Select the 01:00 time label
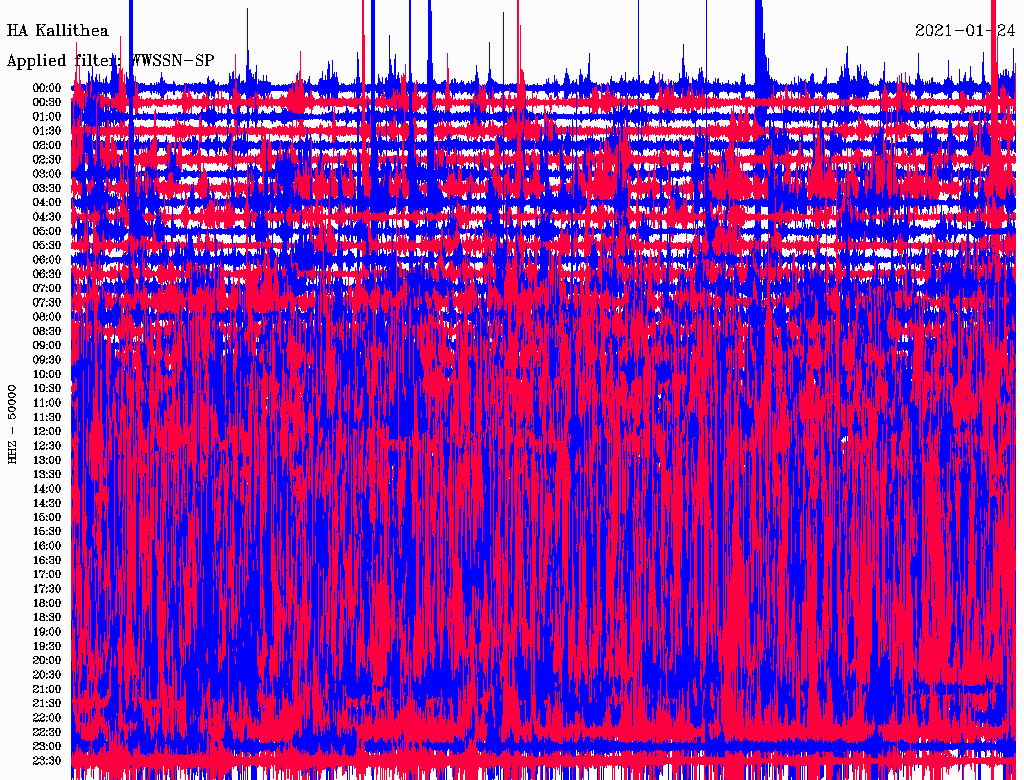 [47, 116]
